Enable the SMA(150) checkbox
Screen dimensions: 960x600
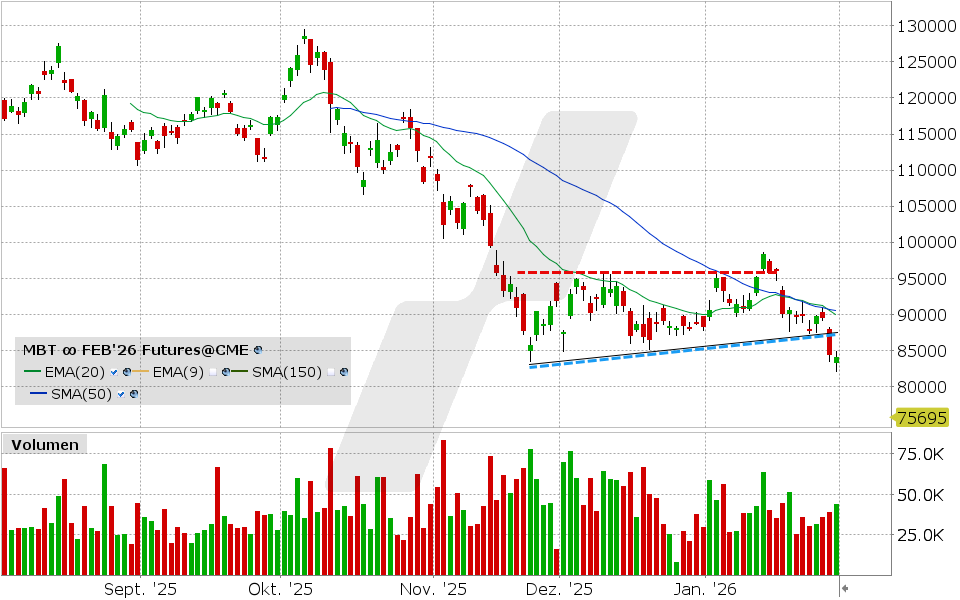pyautogui.click(x=331, y=371)
